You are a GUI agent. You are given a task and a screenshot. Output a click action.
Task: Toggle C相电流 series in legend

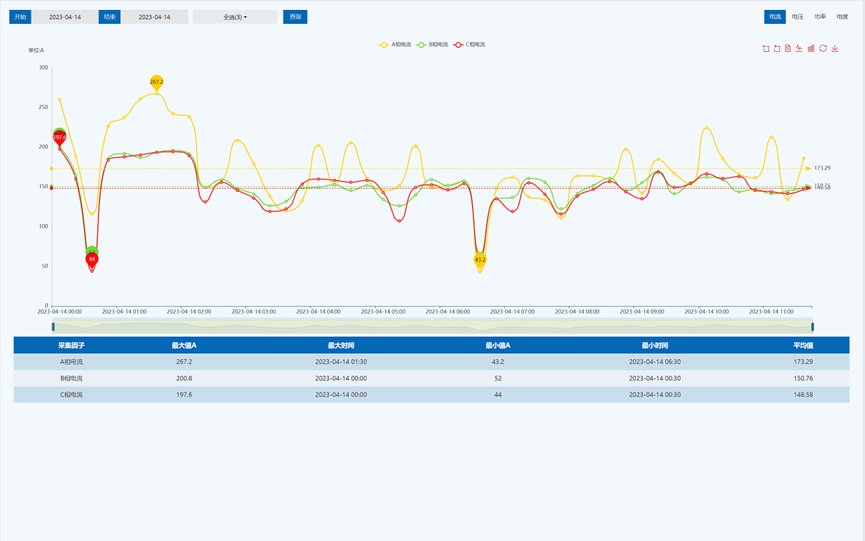[x=469, y=45]
